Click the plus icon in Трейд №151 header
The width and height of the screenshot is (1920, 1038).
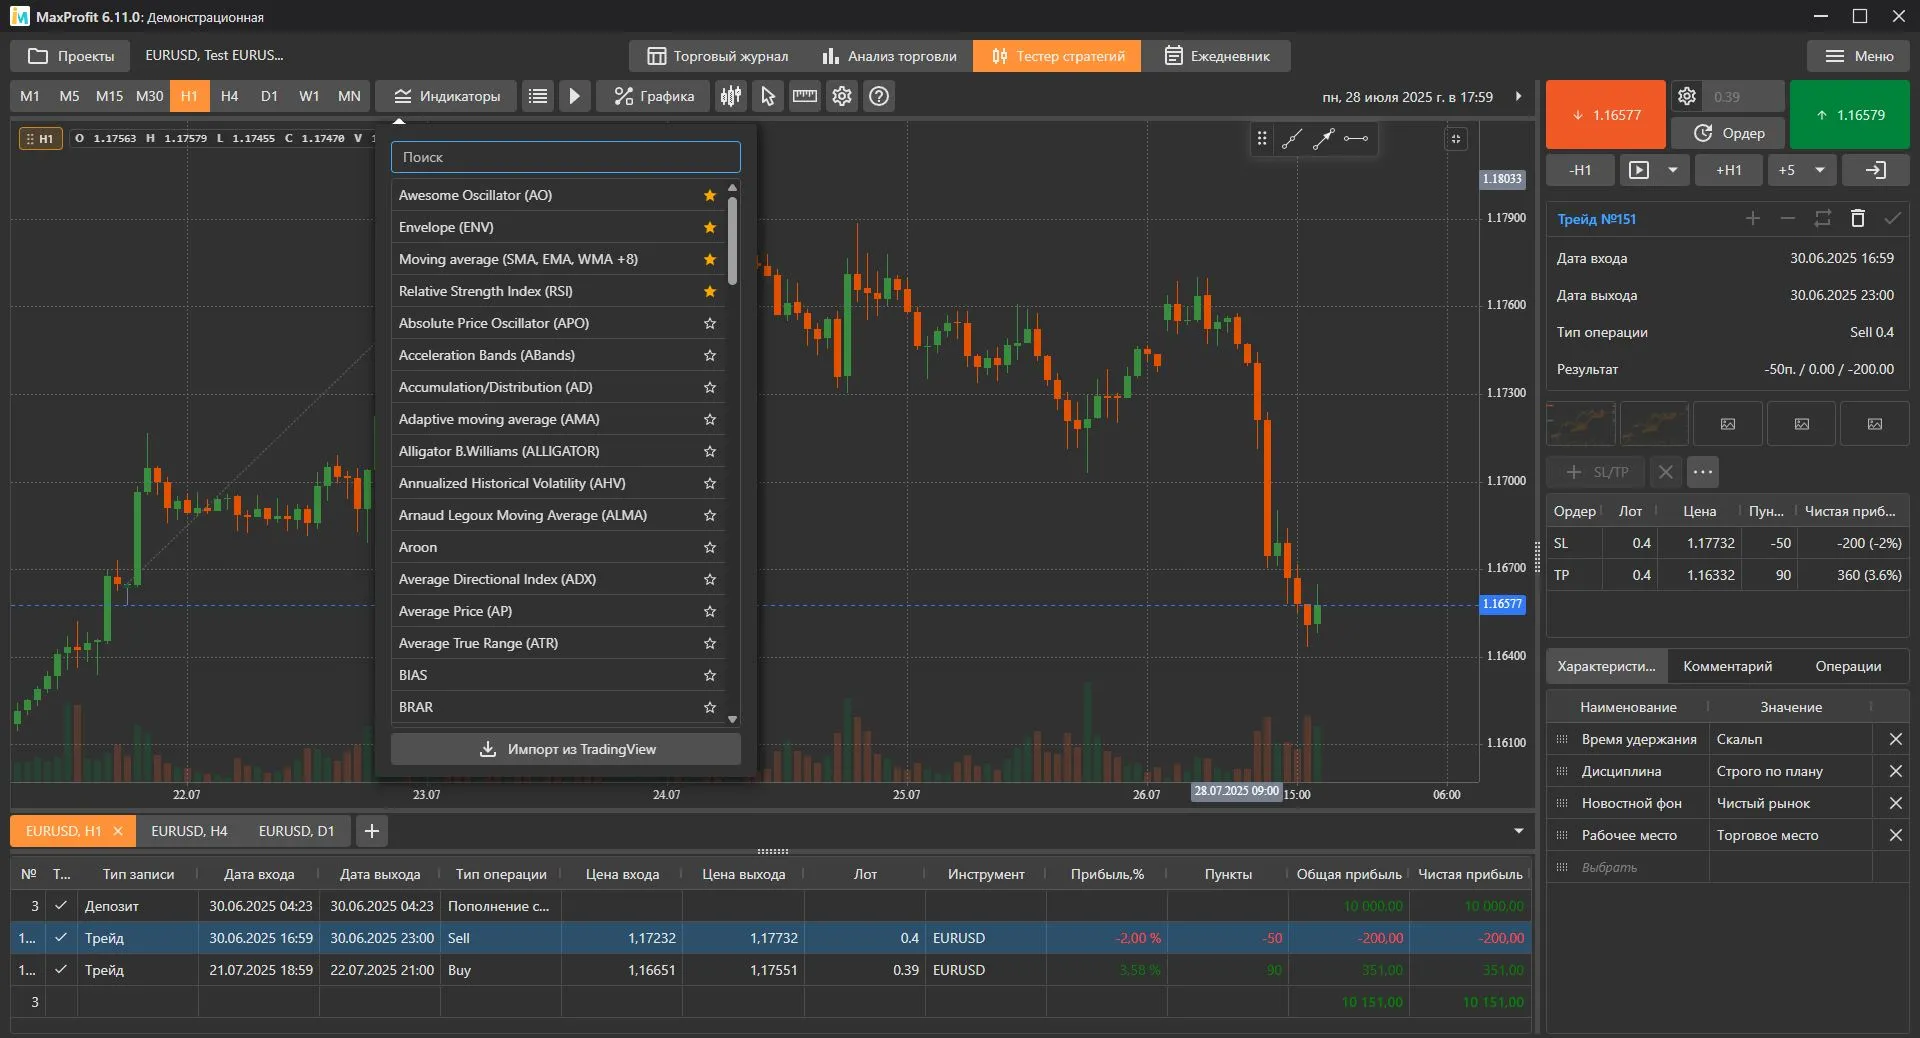point(1753,218)
